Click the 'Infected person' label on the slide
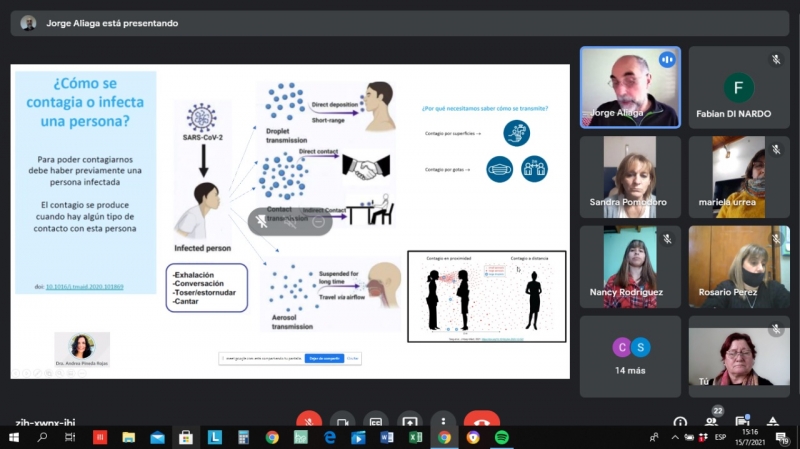Image resolution: width=800 pixels, height=449 pixels. pyautogui.click(x=203, y=248)
